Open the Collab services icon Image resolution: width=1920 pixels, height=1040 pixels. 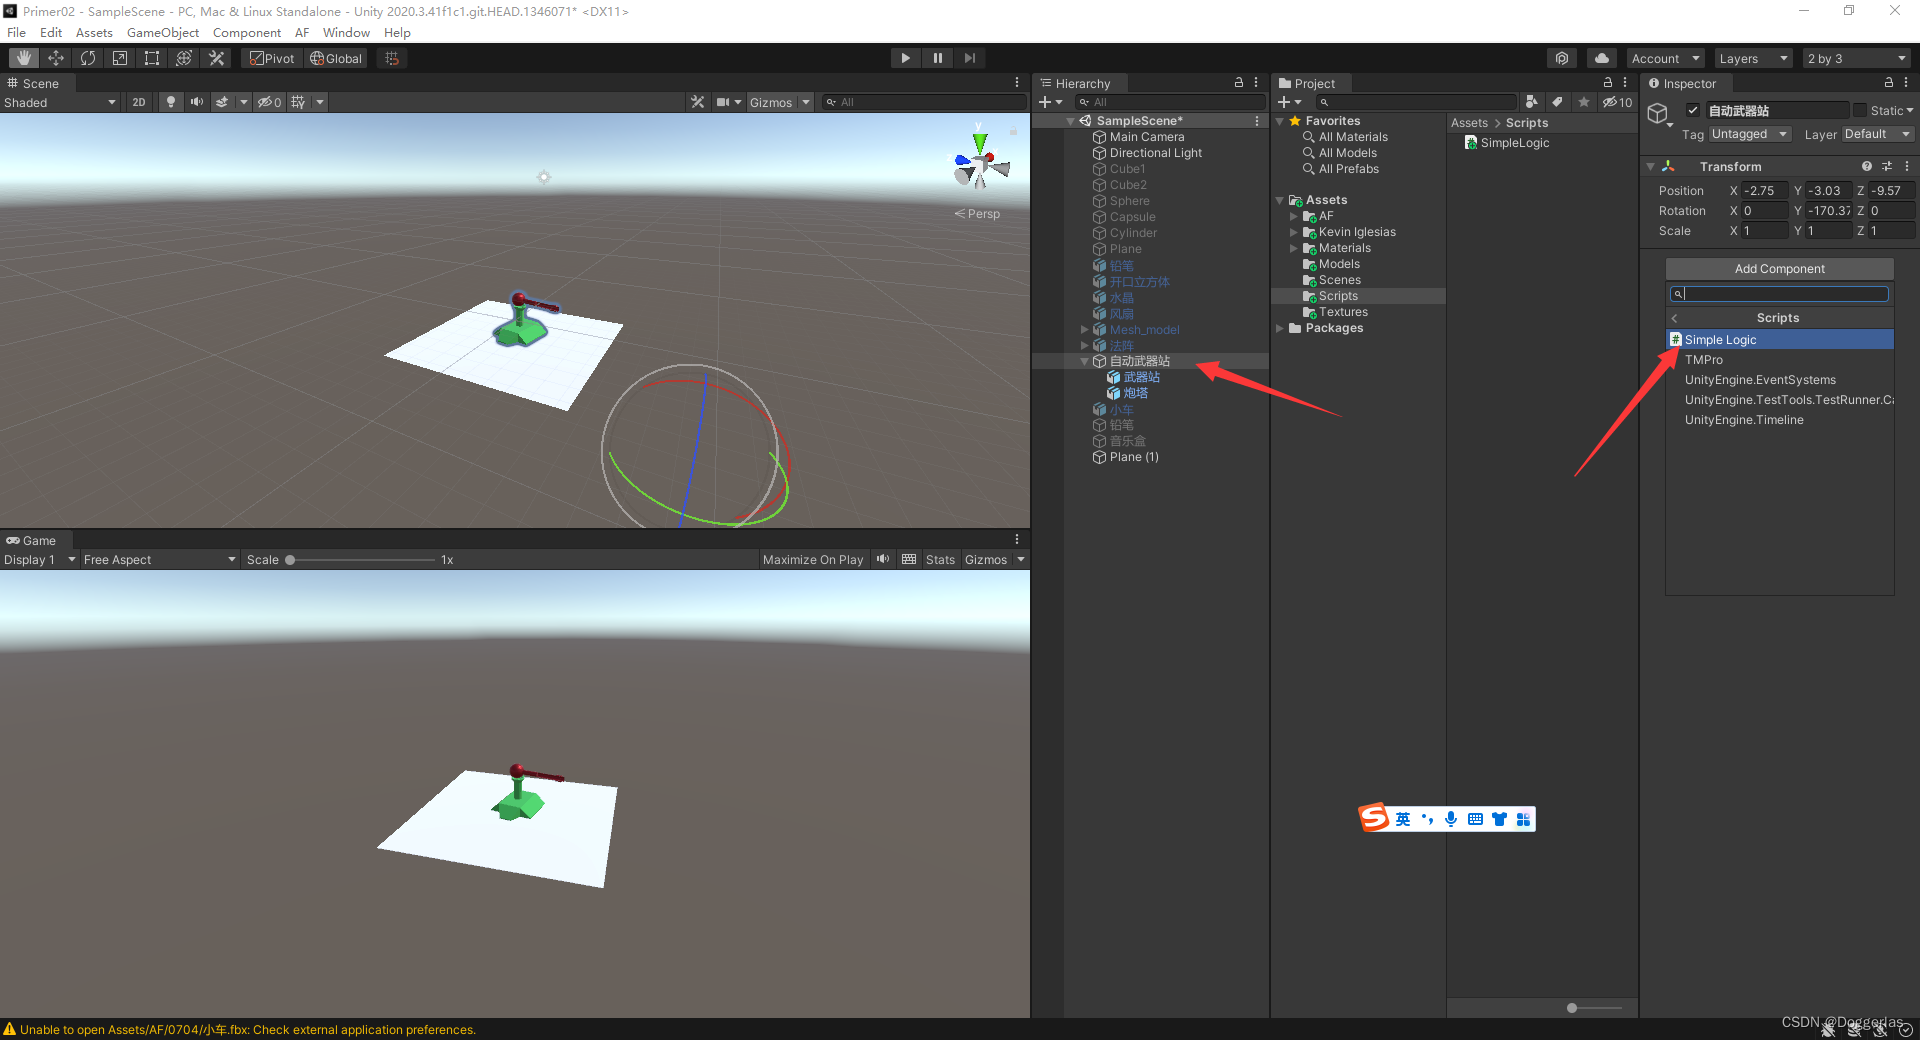pos(1562,58)
